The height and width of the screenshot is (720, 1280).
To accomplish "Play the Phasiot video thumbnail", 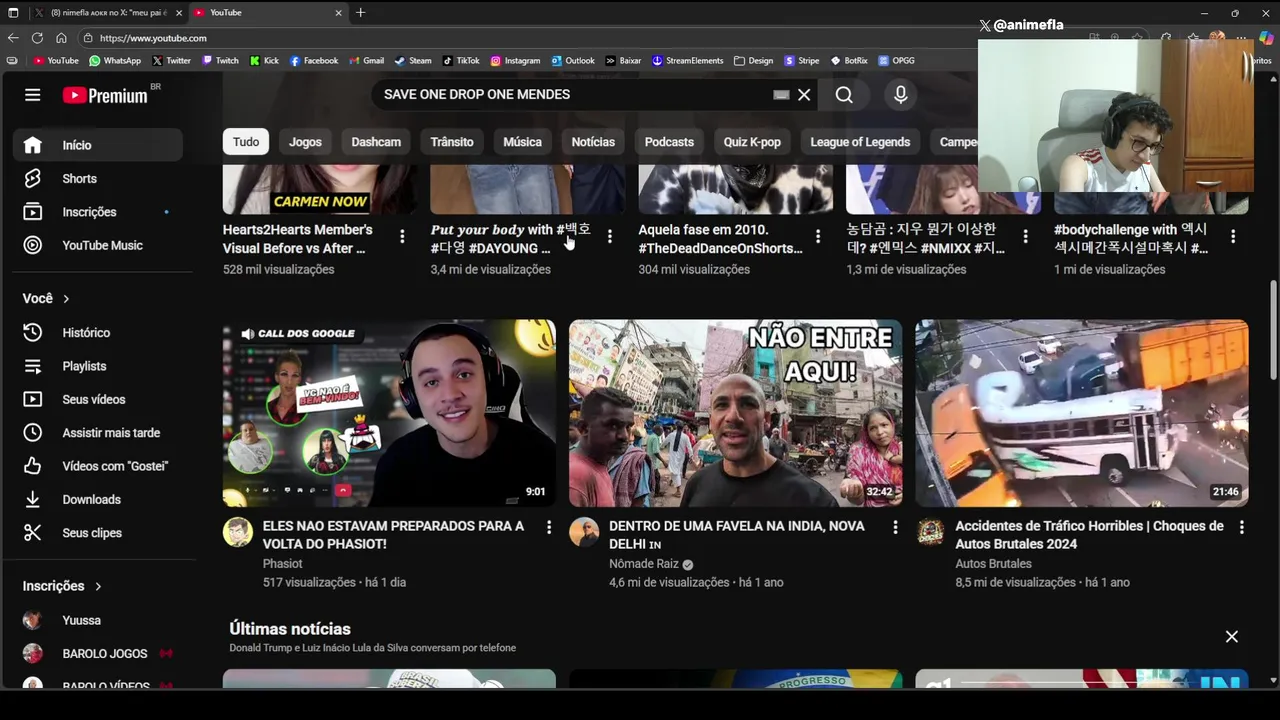I will [x=389, y=413].
